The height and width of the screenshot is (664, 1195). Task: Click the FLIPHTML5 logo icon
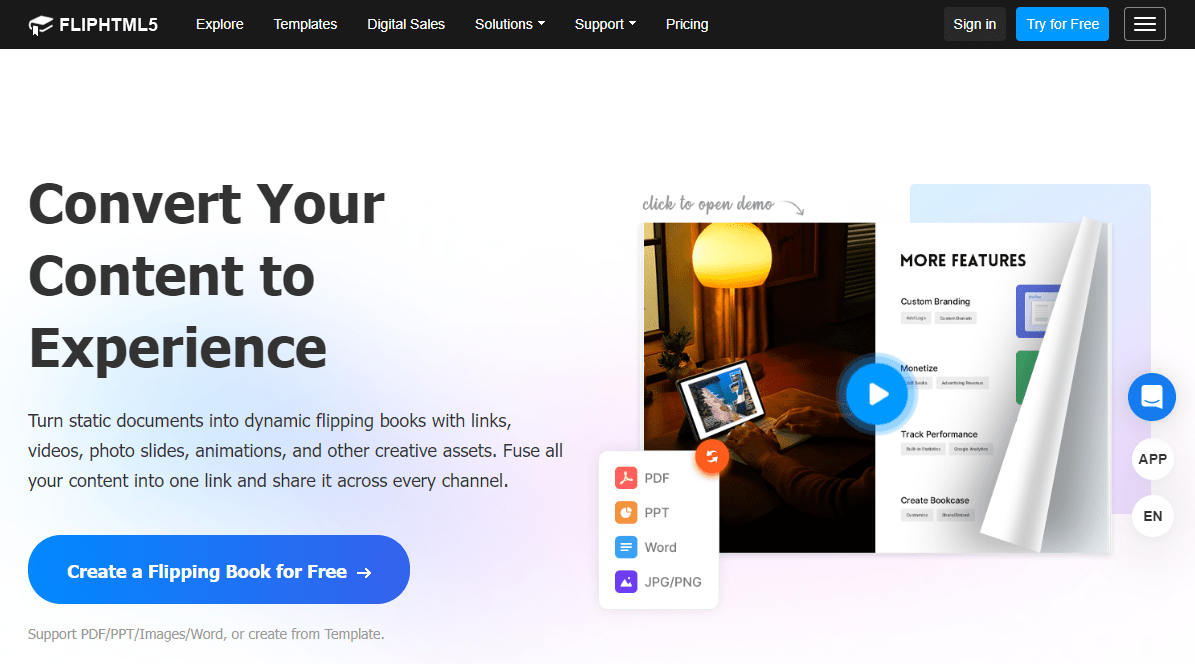coord(42,23)
